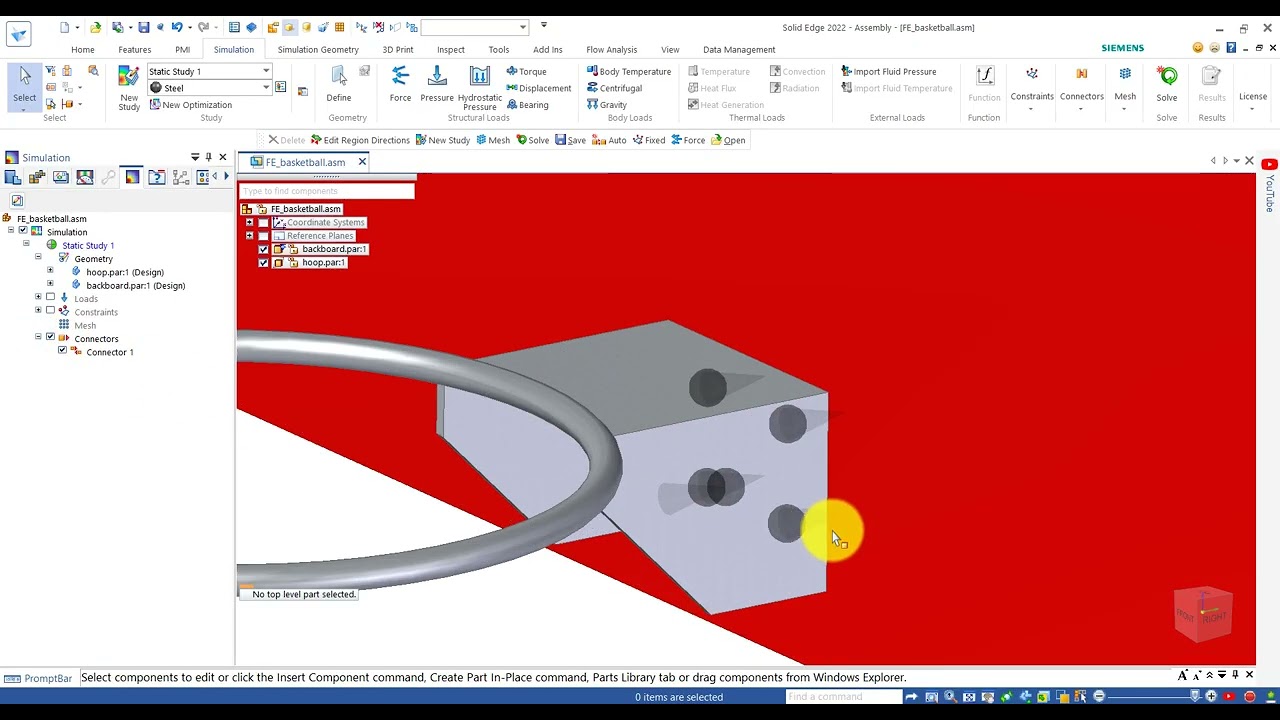
Task: Collapse the Geometry tree node
Action: pyautogui.click(x=38, y=257)
